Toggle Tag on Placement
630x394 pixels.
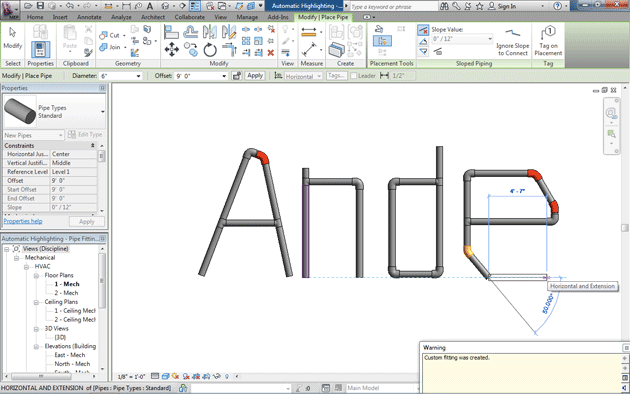pos(548,41)
